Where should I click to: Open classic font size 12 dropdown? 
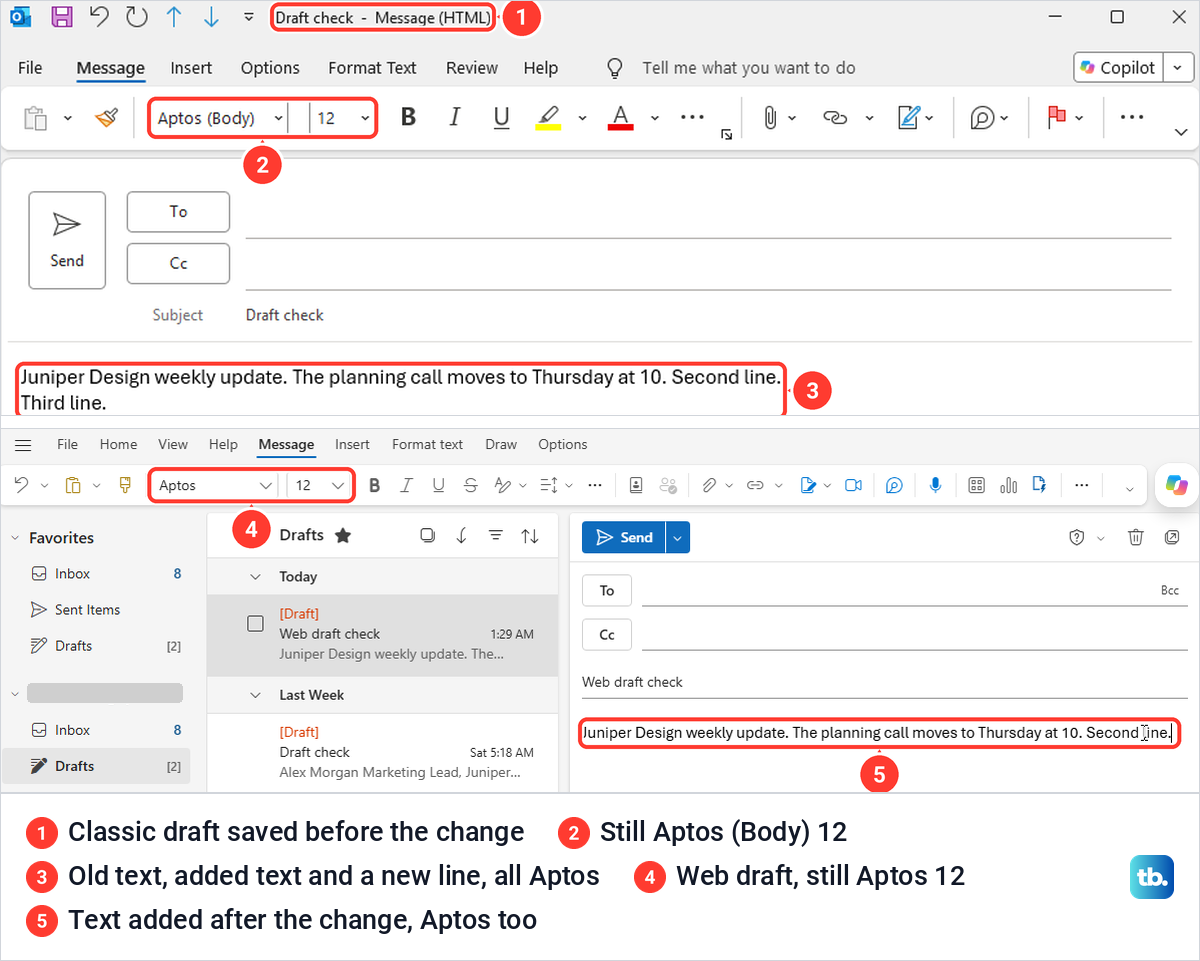click(365, 118)
